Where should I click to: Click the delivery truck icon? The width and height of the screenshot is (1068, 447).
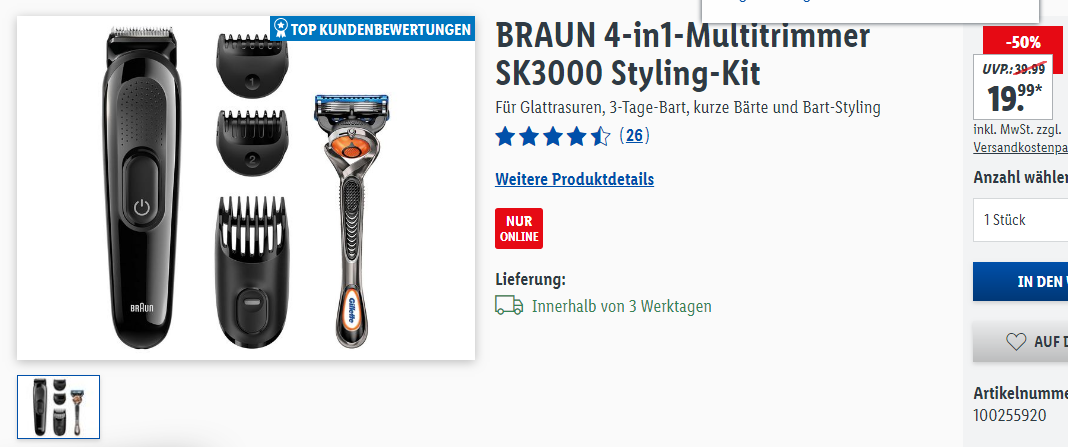click(509, 306)
